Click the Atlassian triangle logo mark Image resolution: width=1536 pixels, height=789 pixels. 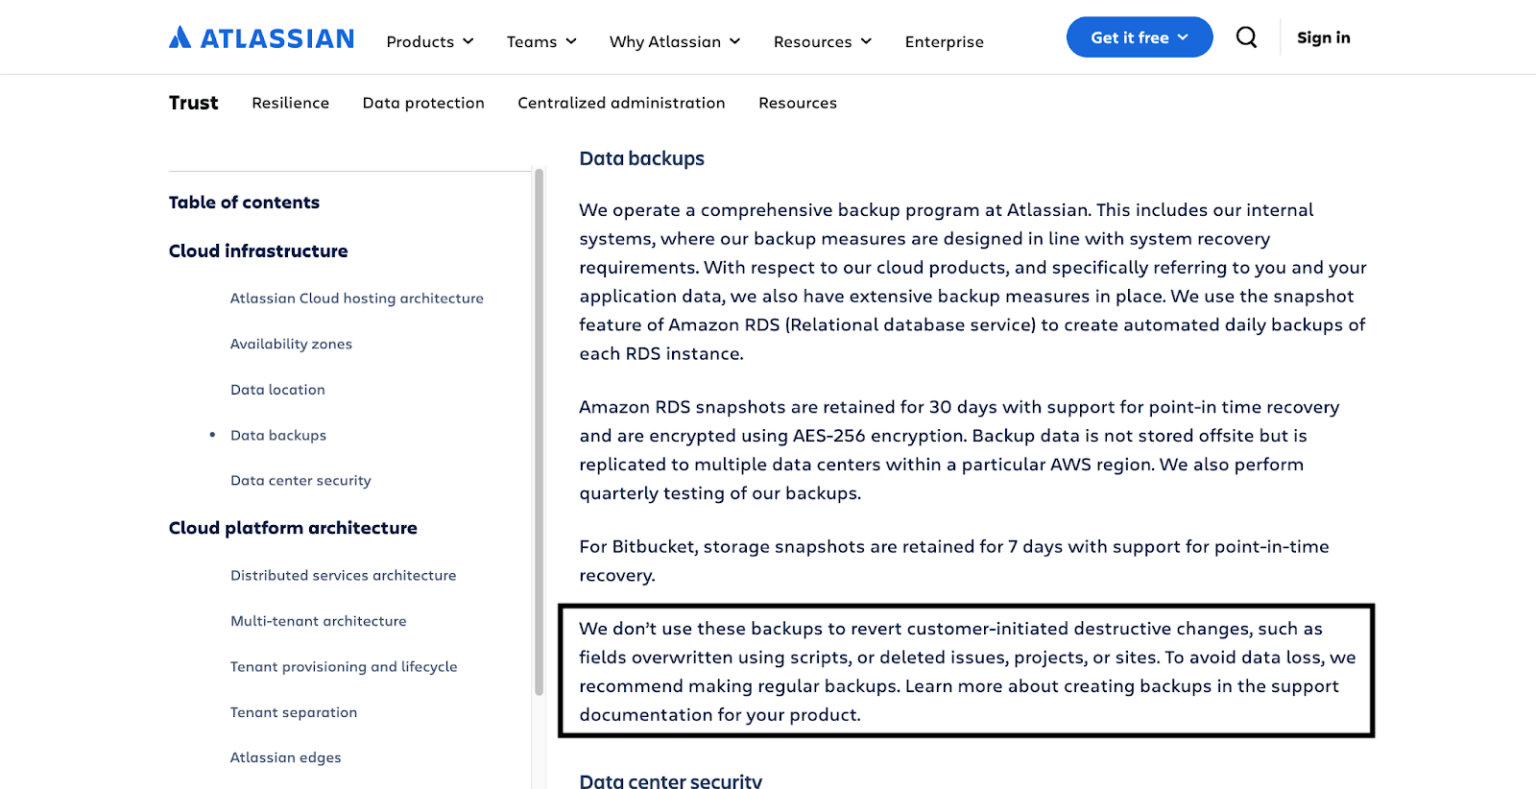180,37
